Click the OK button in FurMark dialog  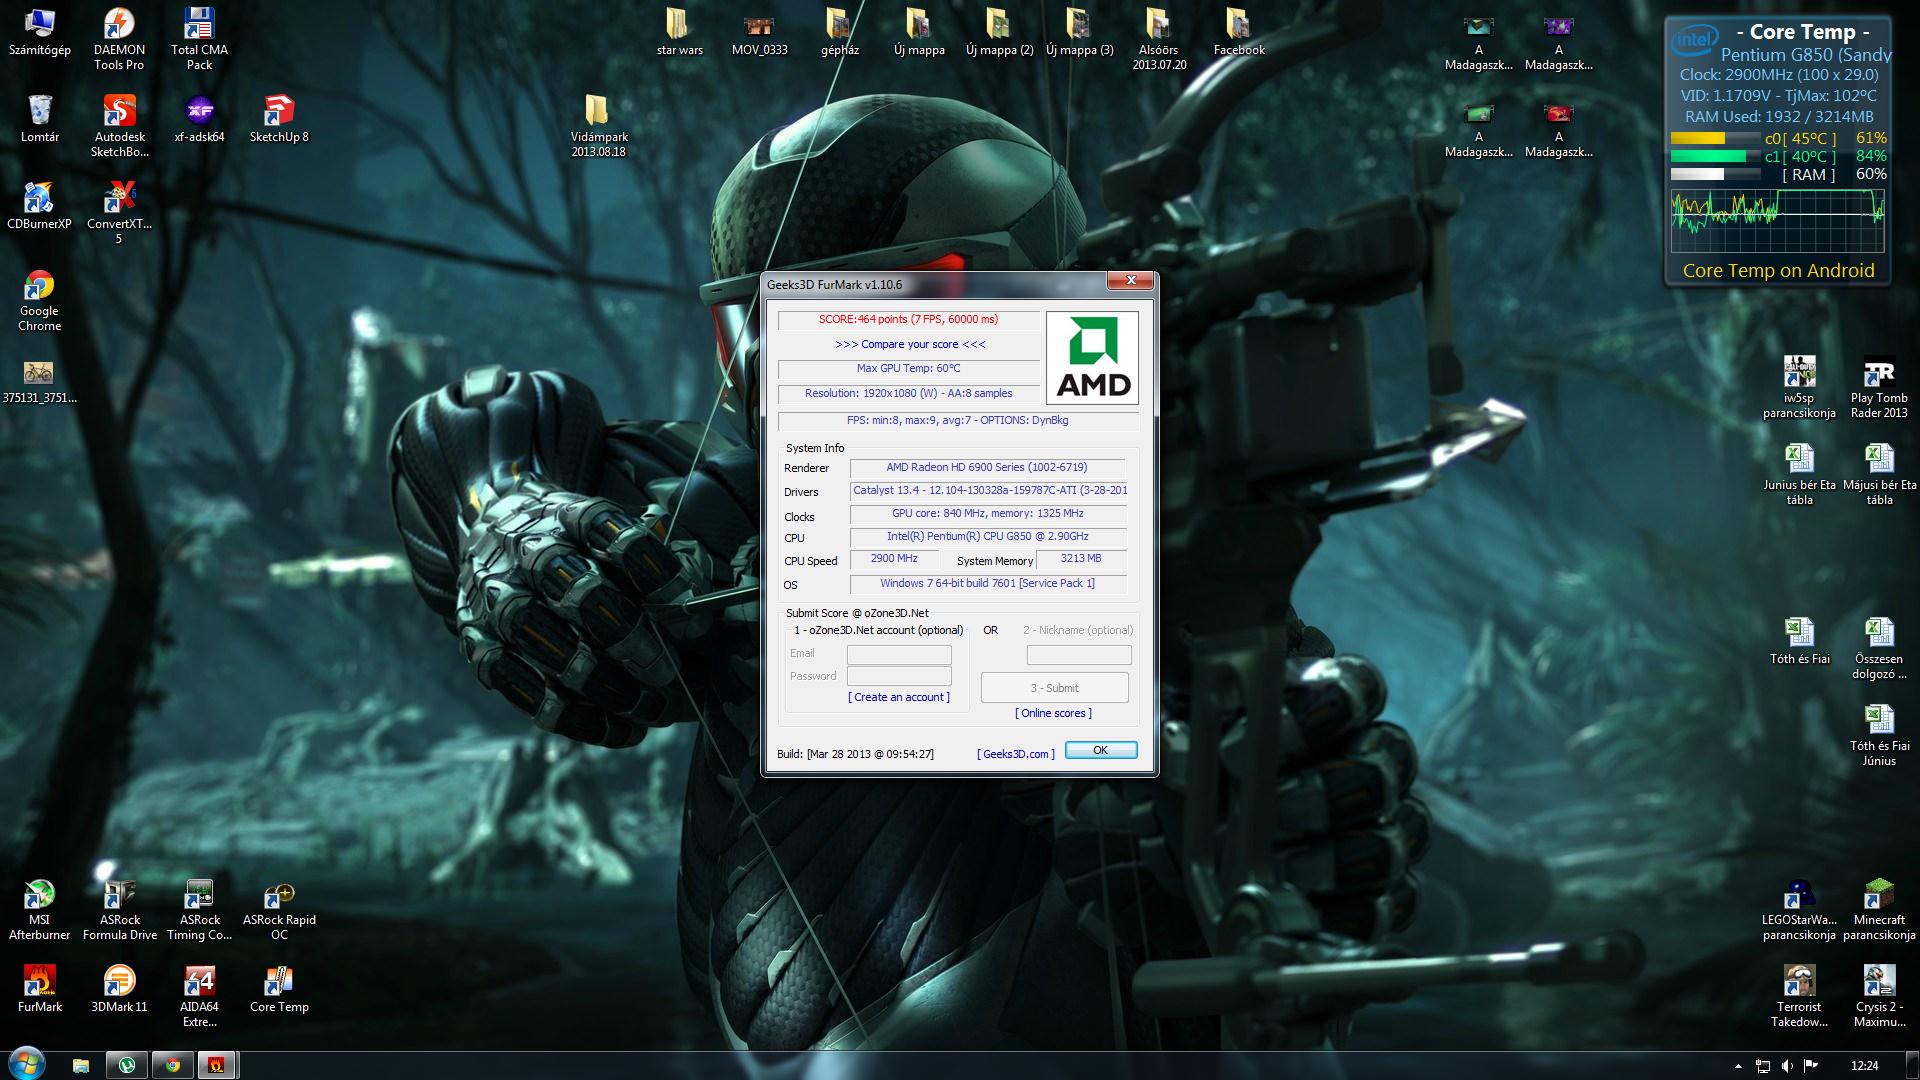pos(1100,750)
